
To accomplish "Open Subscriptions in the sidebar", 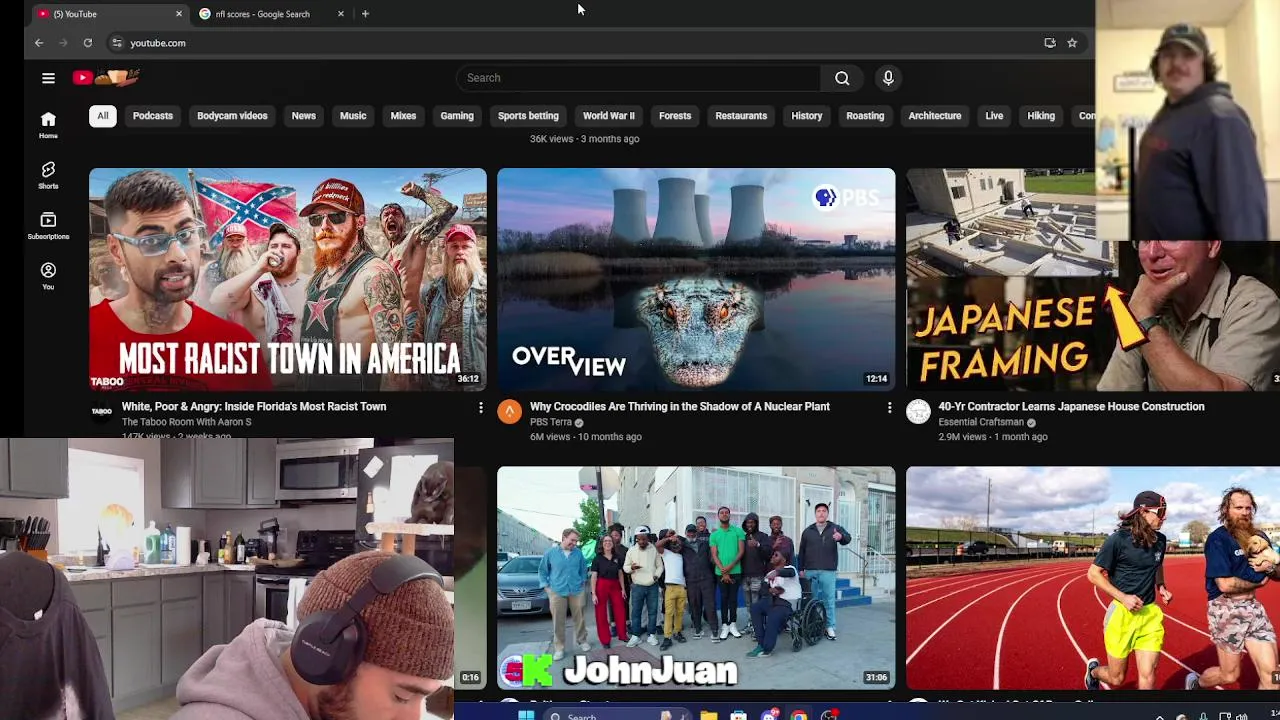I will (x=48, y=226).
